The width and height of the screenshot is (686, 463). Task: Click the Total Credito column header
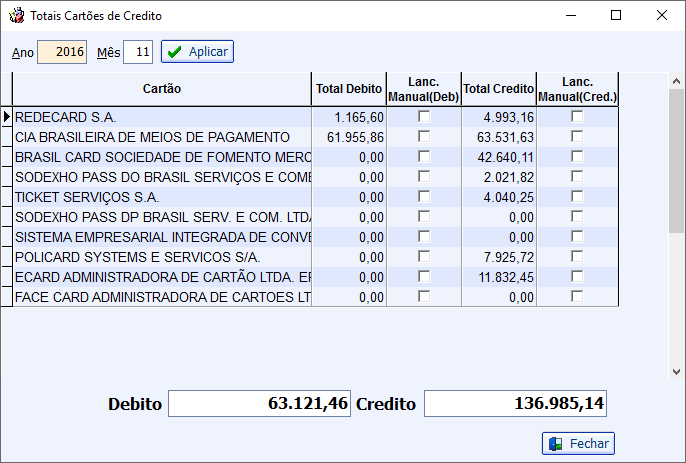click(499, 89)
